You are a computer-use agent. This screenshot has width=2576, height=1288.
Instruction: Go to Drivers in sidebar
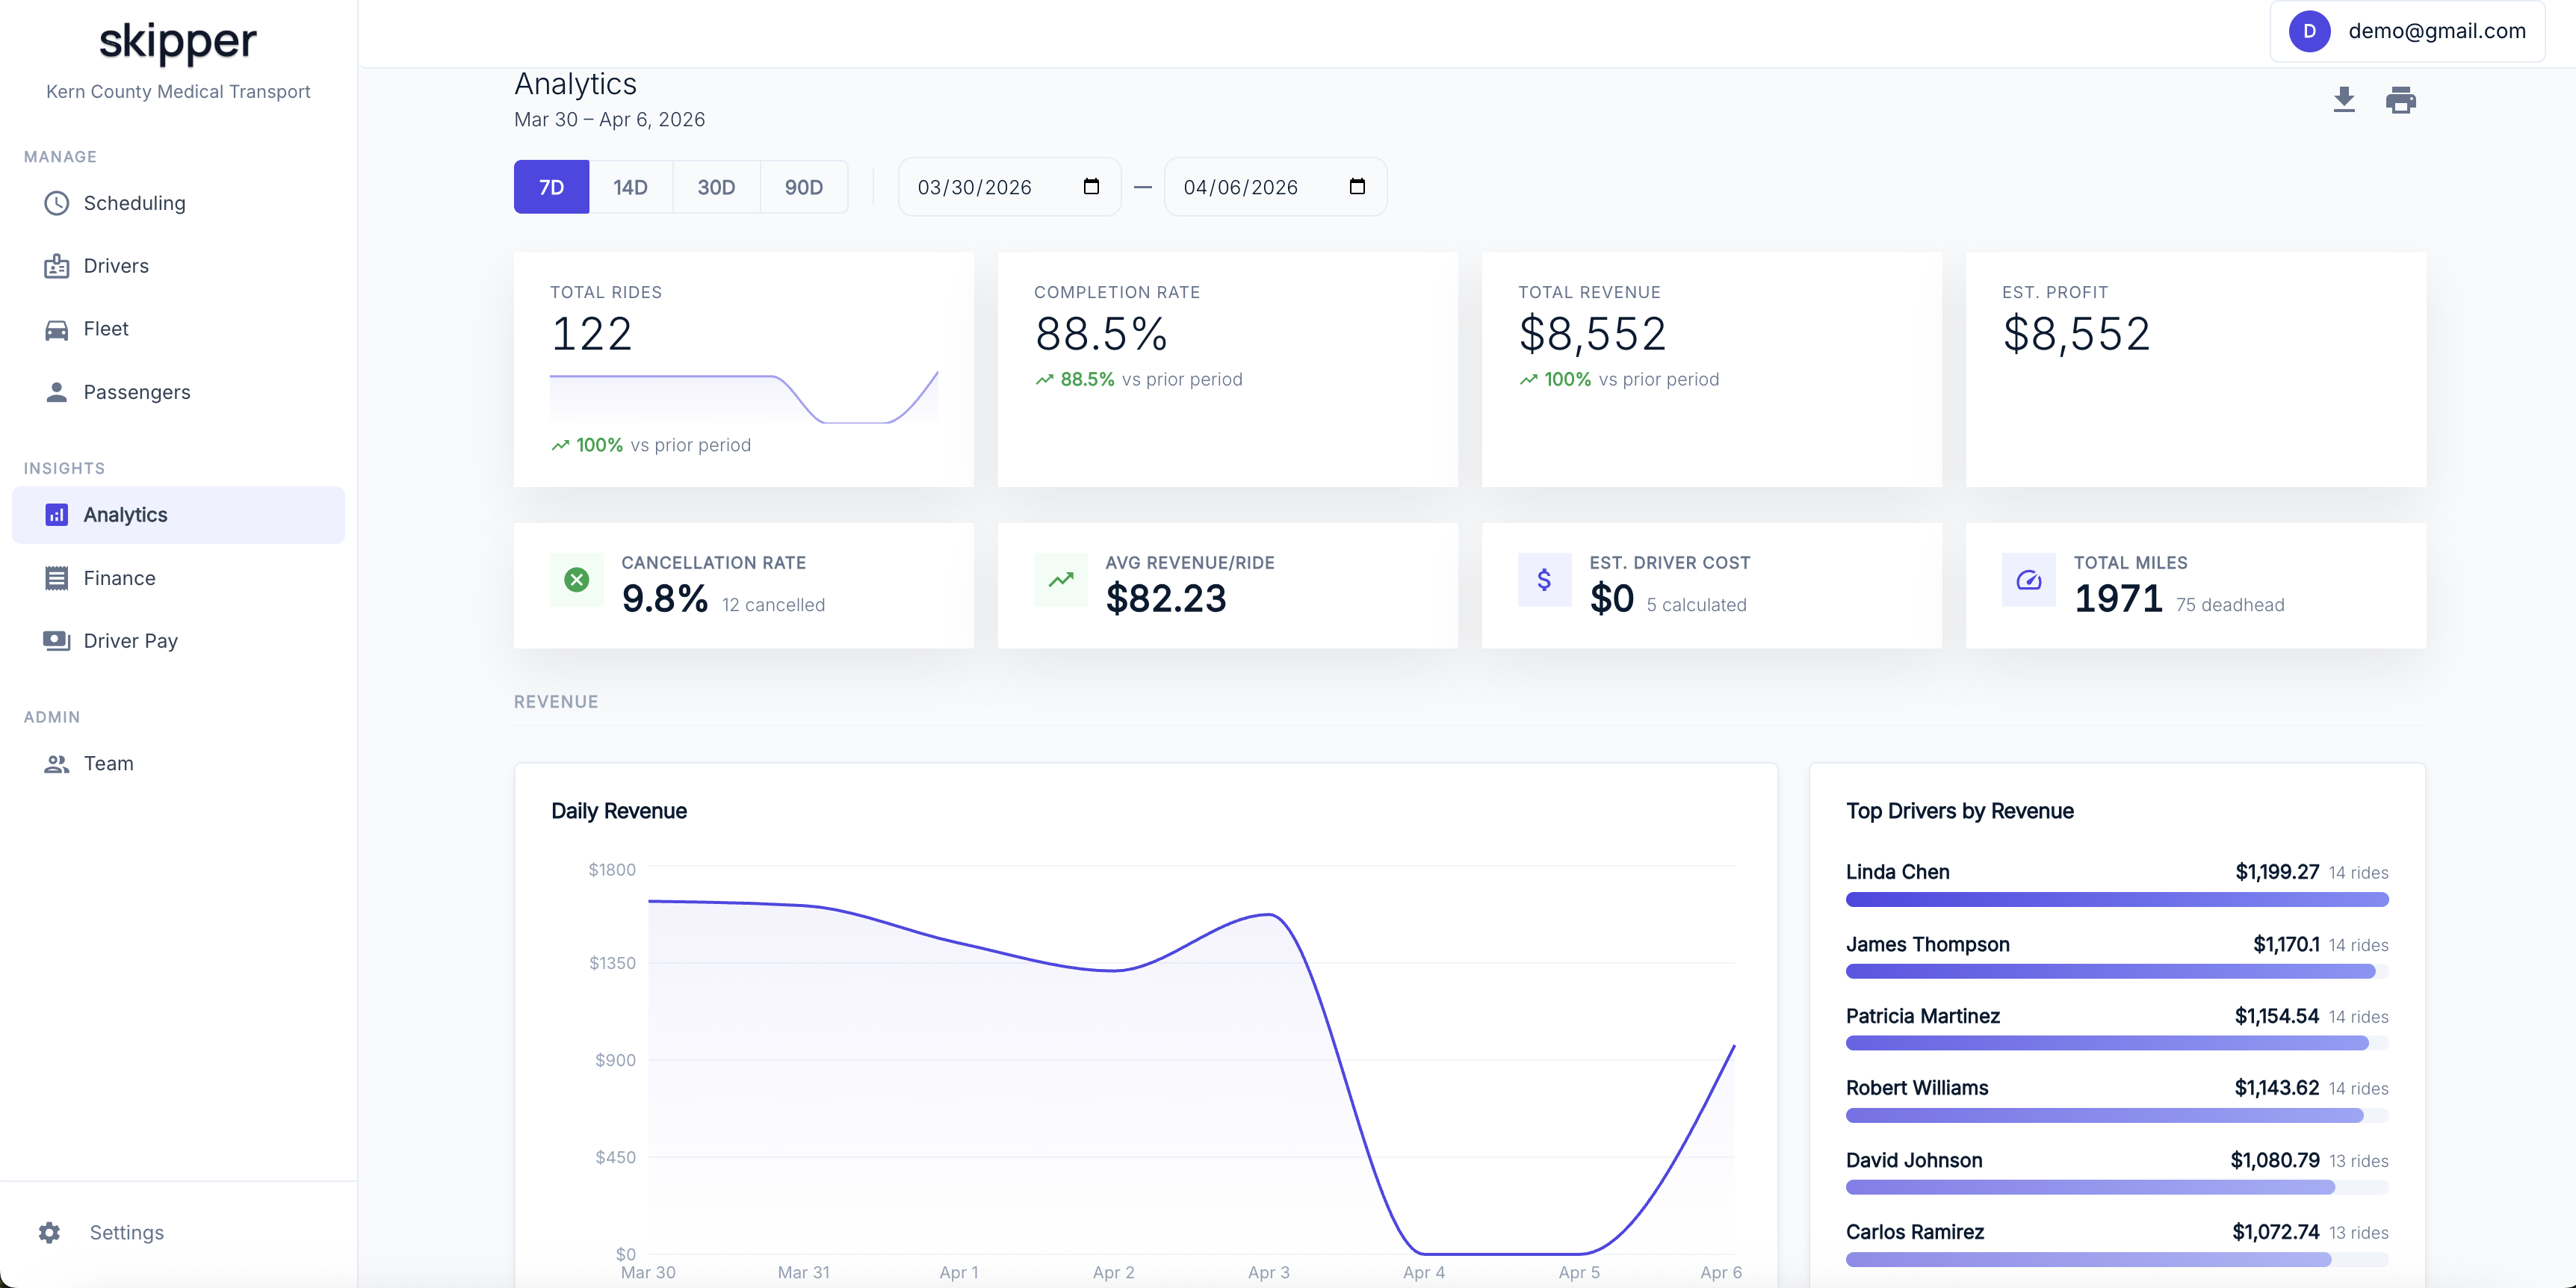(x=178, y=266)
